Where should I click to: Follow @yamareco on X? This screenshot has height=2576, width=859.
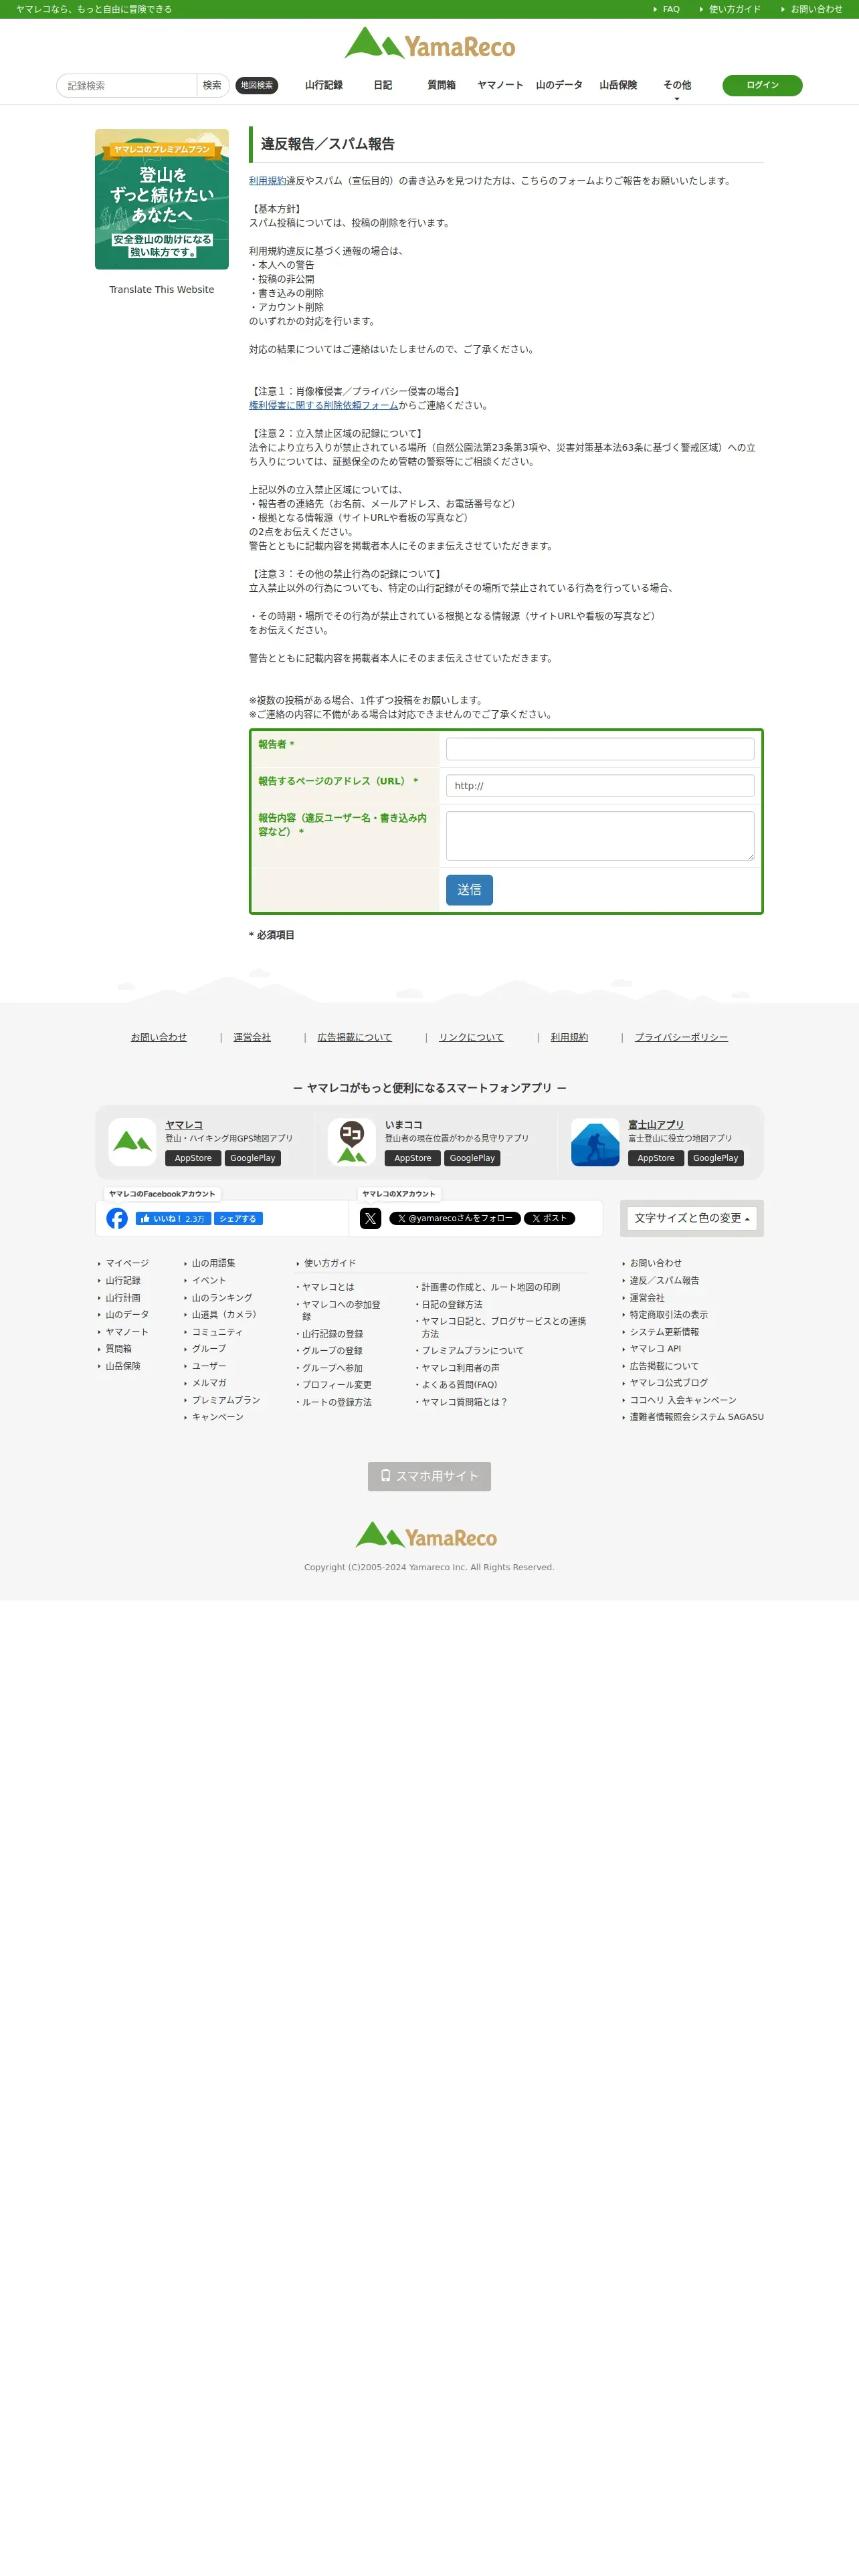pyautogui.click(x=455, y=1218)
